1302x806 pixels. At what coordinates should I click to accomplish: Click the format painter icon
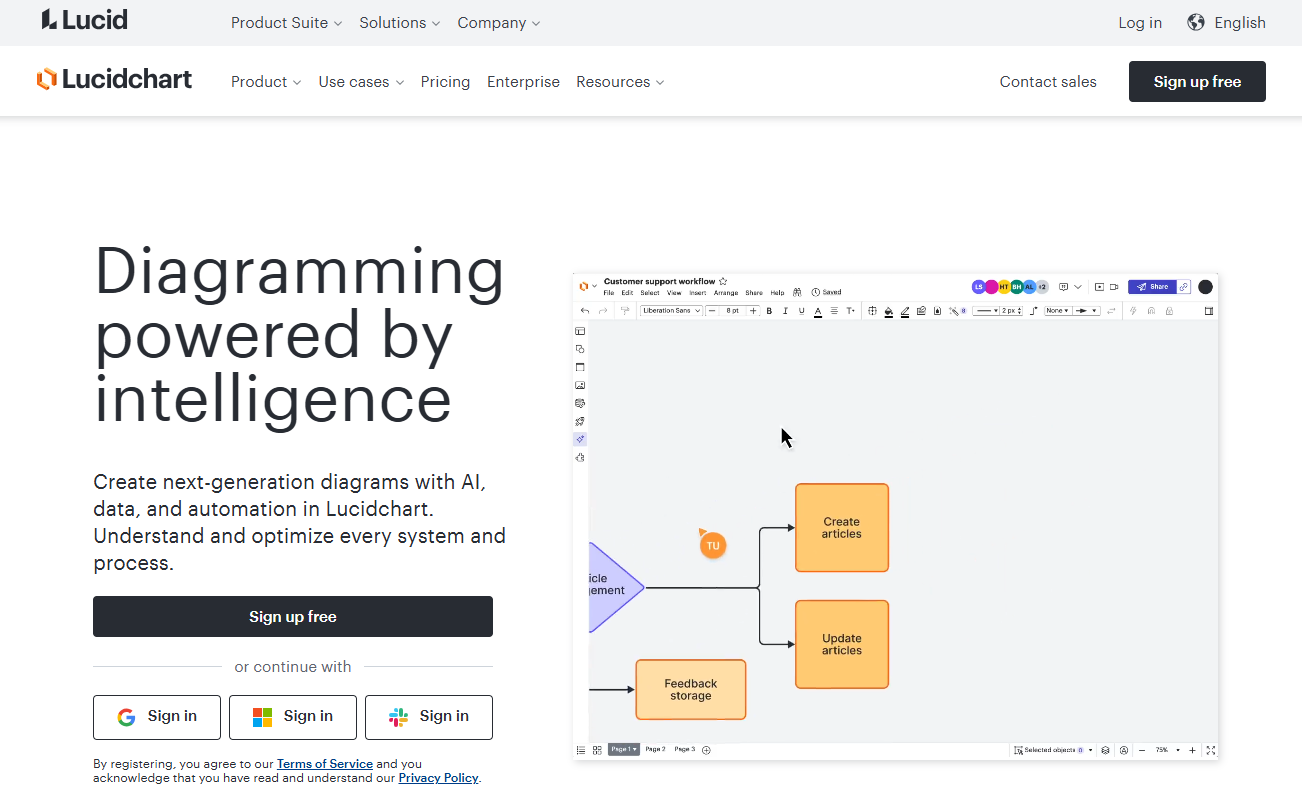tap(625, 311)
